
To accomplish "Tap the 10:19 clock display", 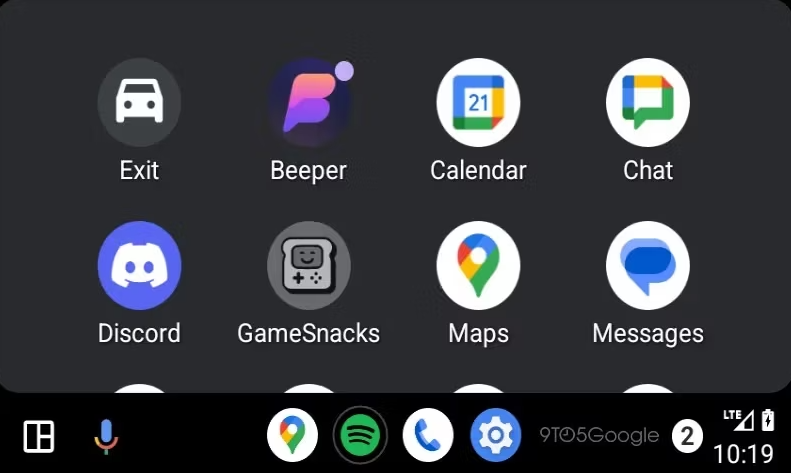I will click(744, 454).
